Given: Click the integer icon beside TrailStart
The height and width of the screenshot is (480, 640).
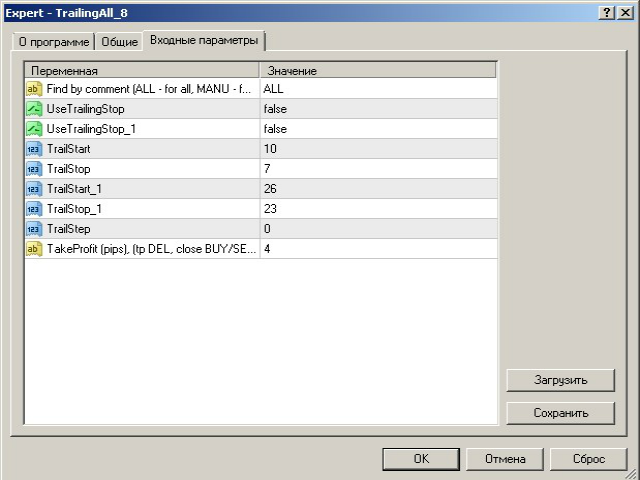Looking at the screenshot, I should click(x=34, y=149).
